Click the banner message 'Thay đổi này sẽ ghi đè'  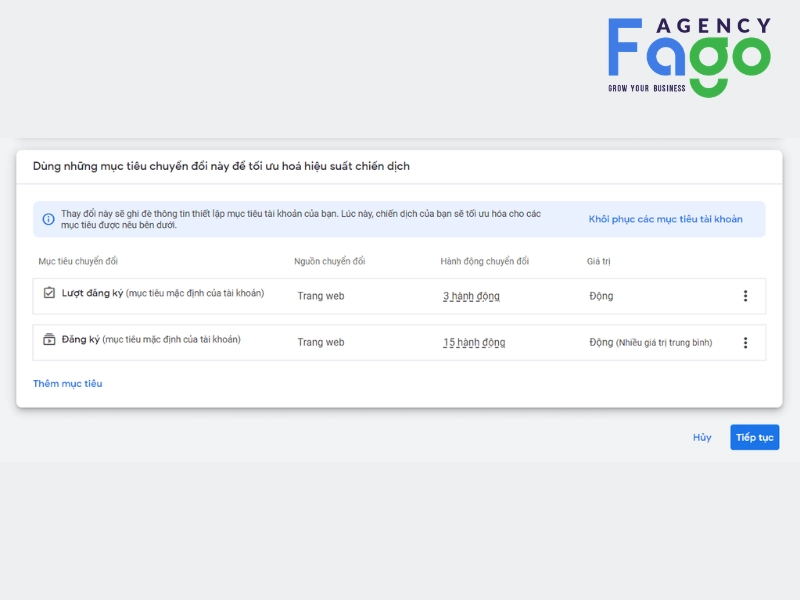[301, 219]
